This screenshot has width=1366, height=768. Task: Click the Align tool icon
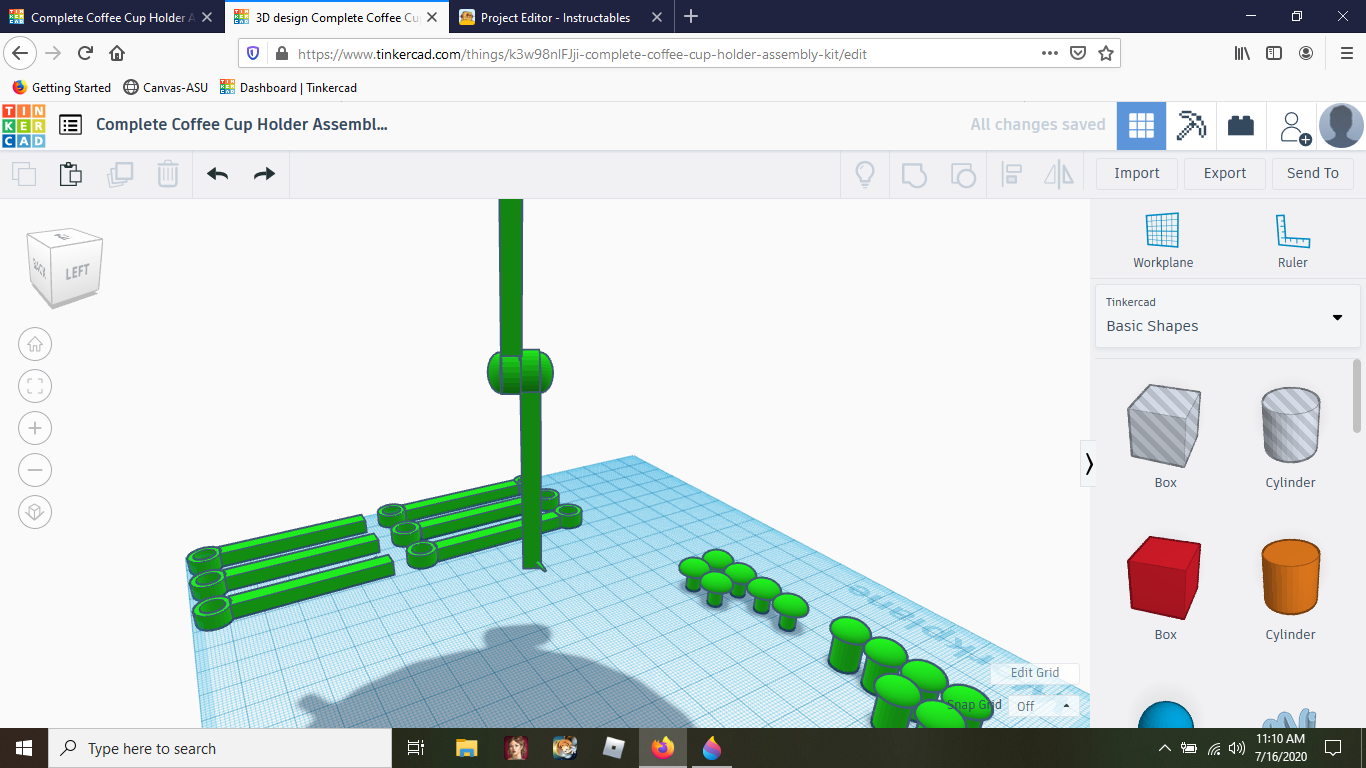click(x=1011, y=174)
